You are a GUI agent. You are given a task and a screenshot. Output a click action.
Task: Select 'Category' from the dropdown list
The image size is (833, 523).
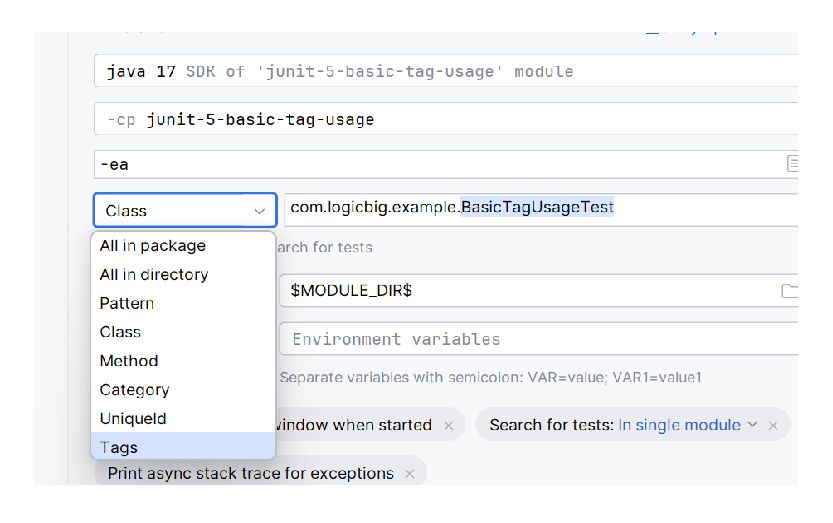pos(134,390)
